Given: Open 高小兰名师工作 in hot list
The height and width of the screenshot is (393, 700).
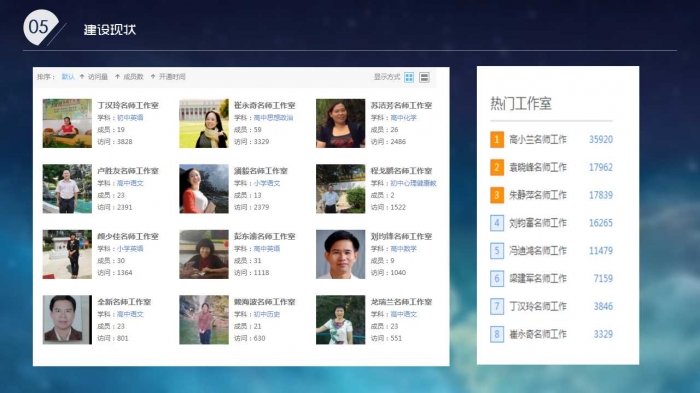Looking at the screenshot, I should (538, 139).
